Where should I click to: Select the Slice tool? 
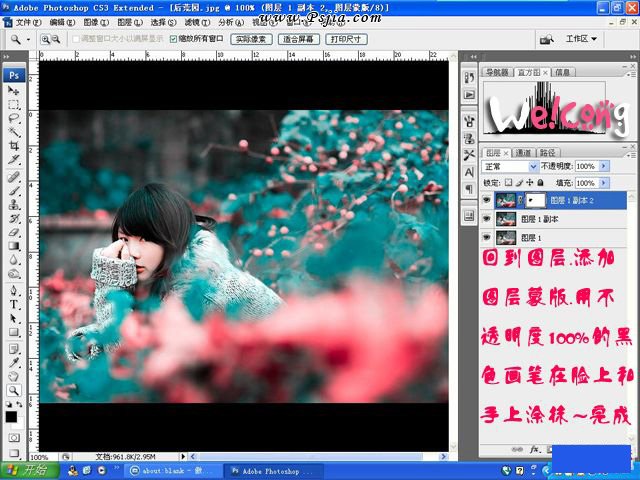click(13, 160)
